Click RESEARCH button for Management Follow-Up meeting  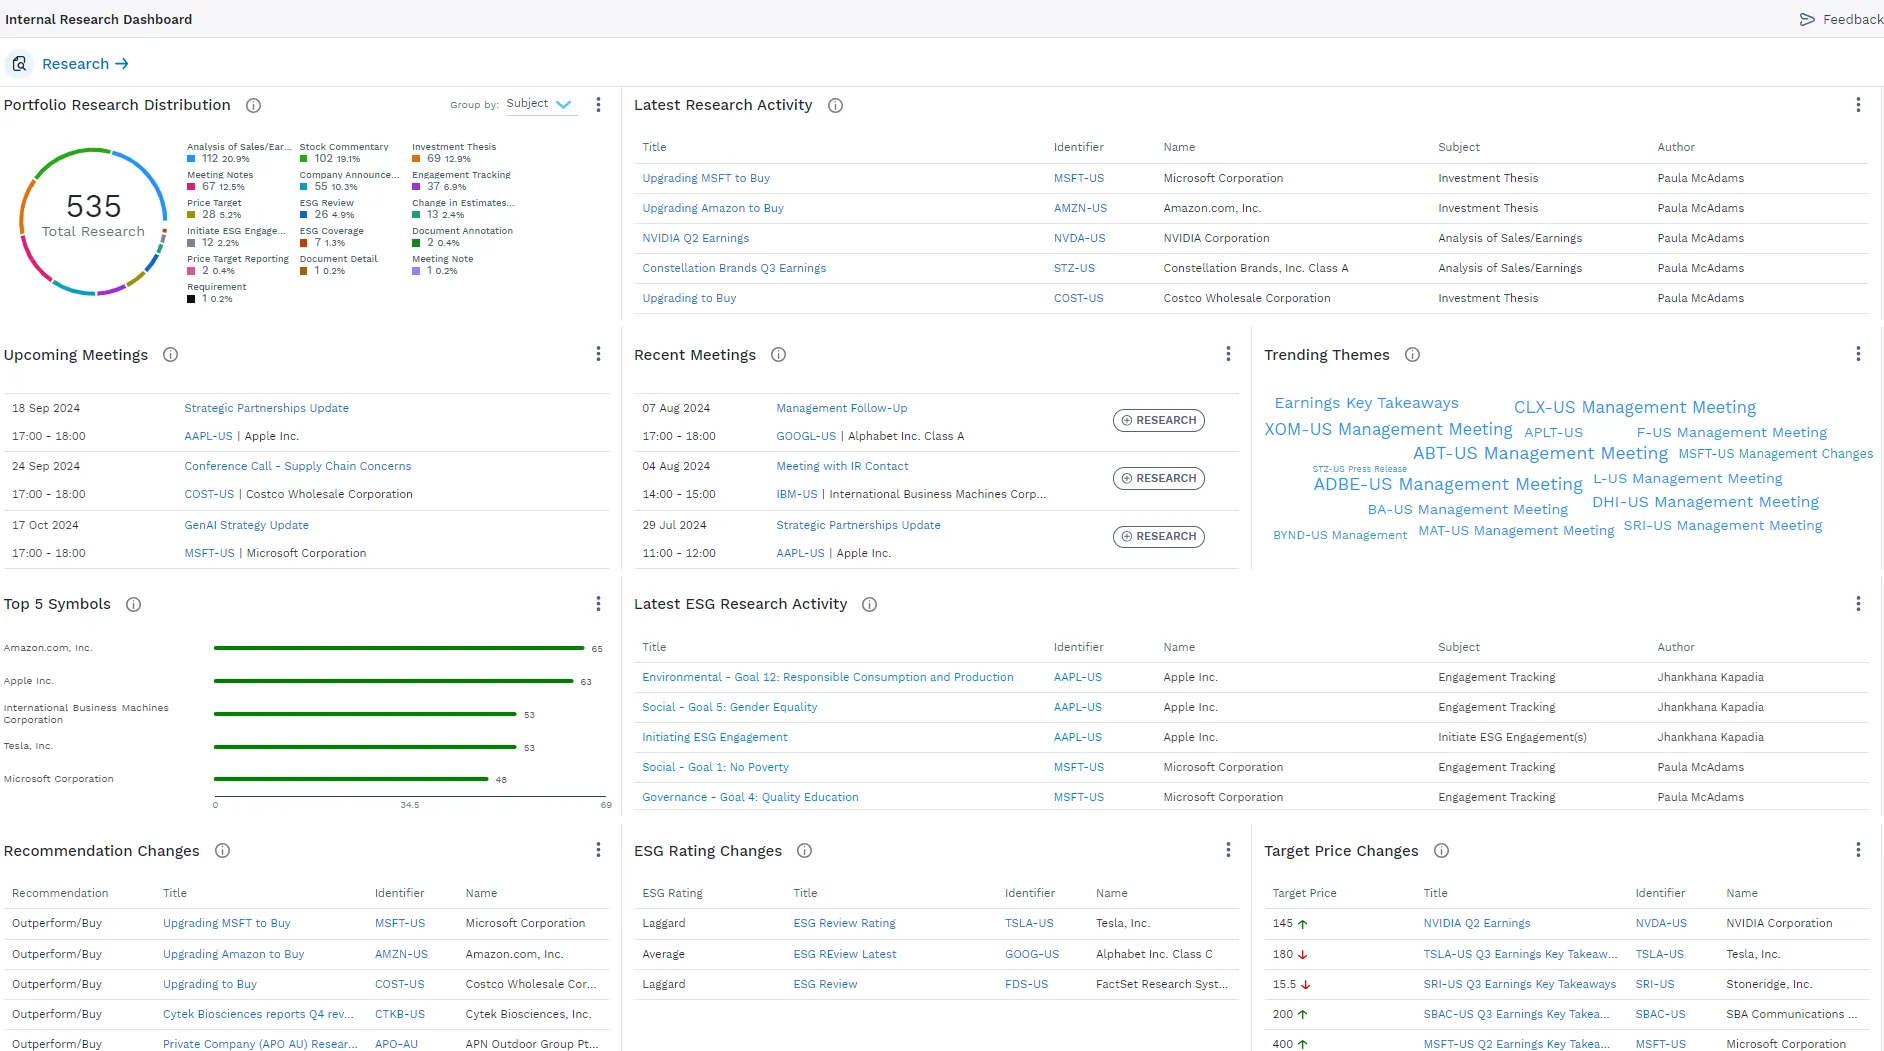pyautogui.click(x=1158, y=421)
